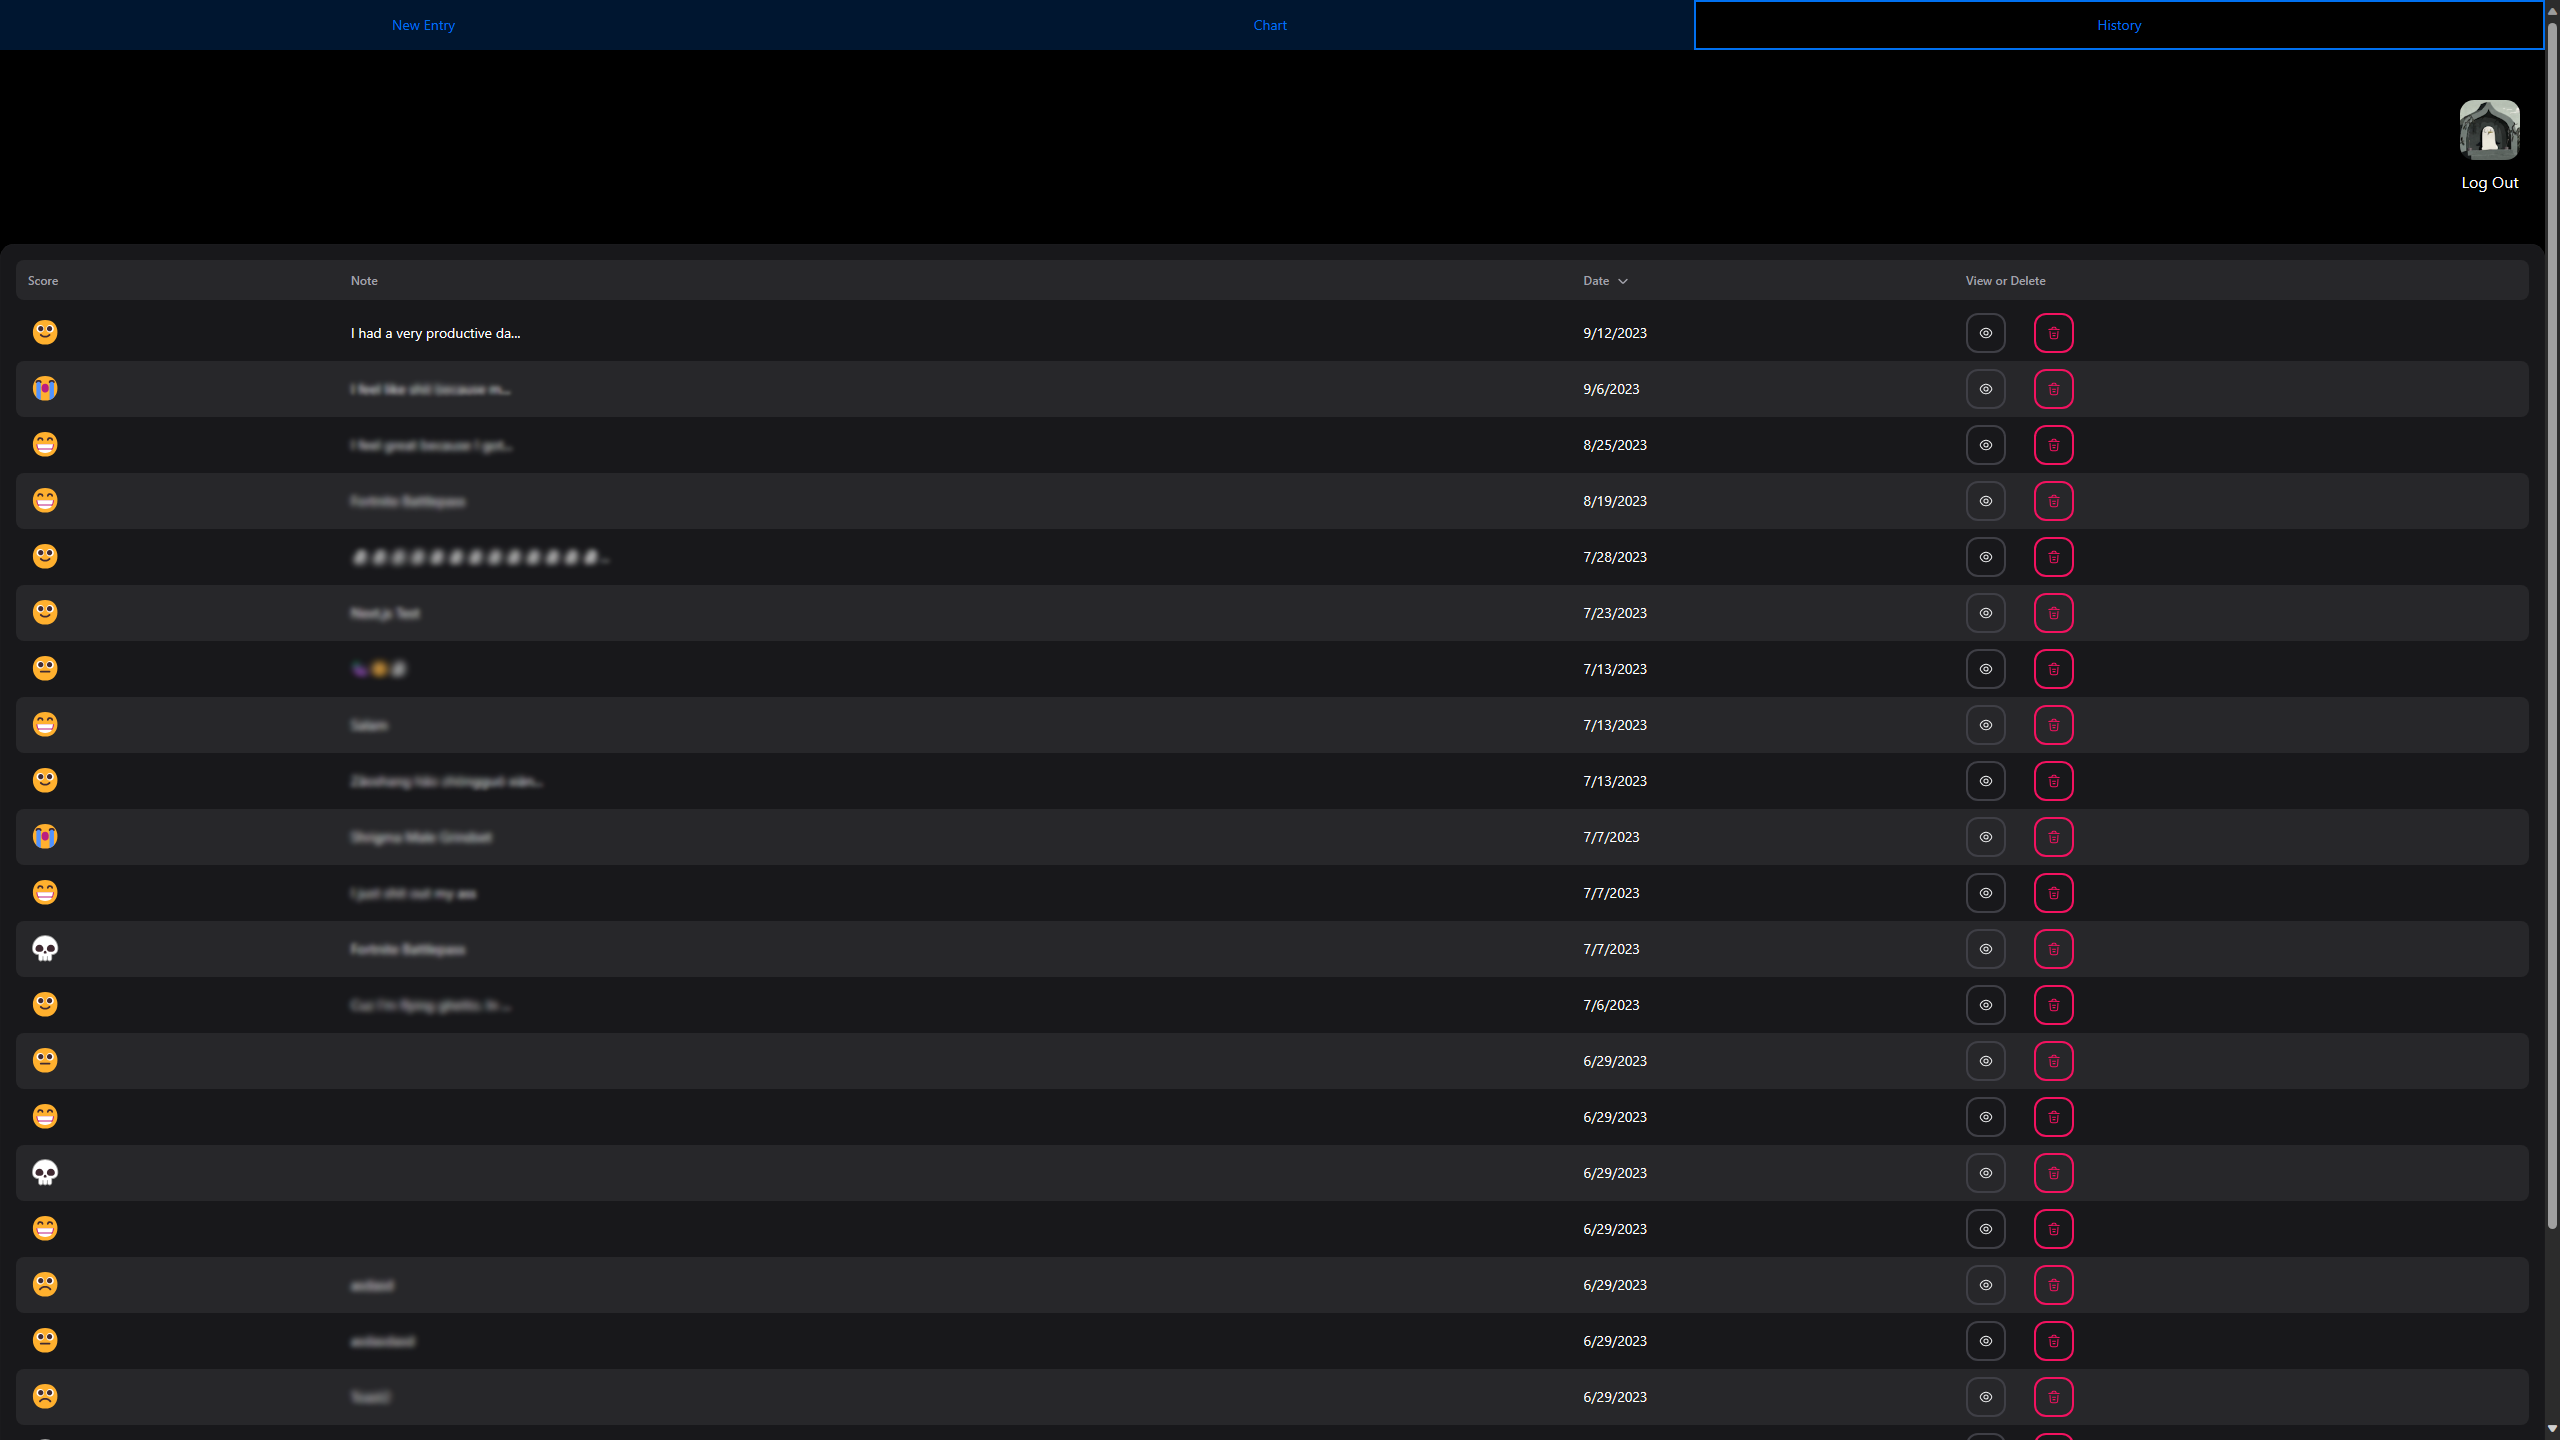The image size is (2560, 1440).
Task: Click trash icon for 7/23/2023 entry
Action: point(2053,613)
